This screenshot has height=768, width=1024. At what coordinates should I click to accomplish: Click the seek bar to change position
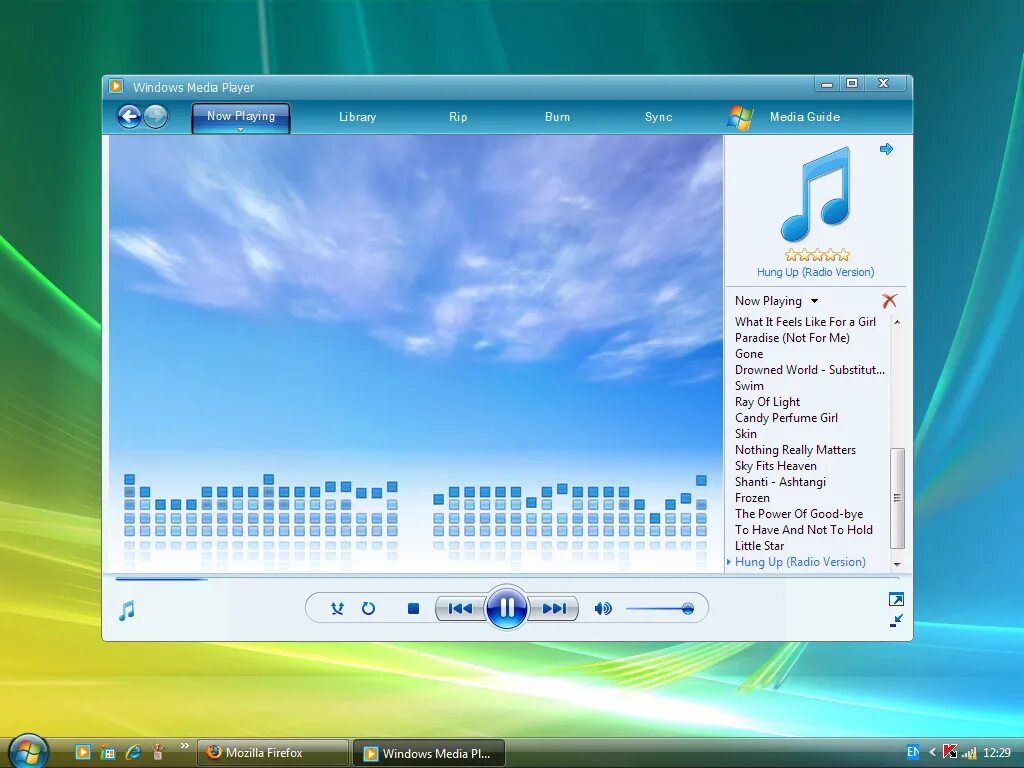(507, 579)
